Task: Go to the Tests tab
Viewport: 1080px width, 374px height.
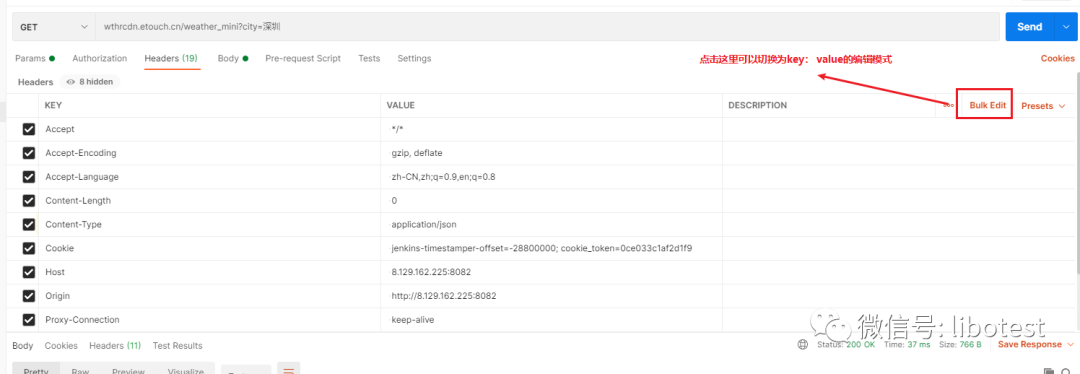Action: click(369, 59)
